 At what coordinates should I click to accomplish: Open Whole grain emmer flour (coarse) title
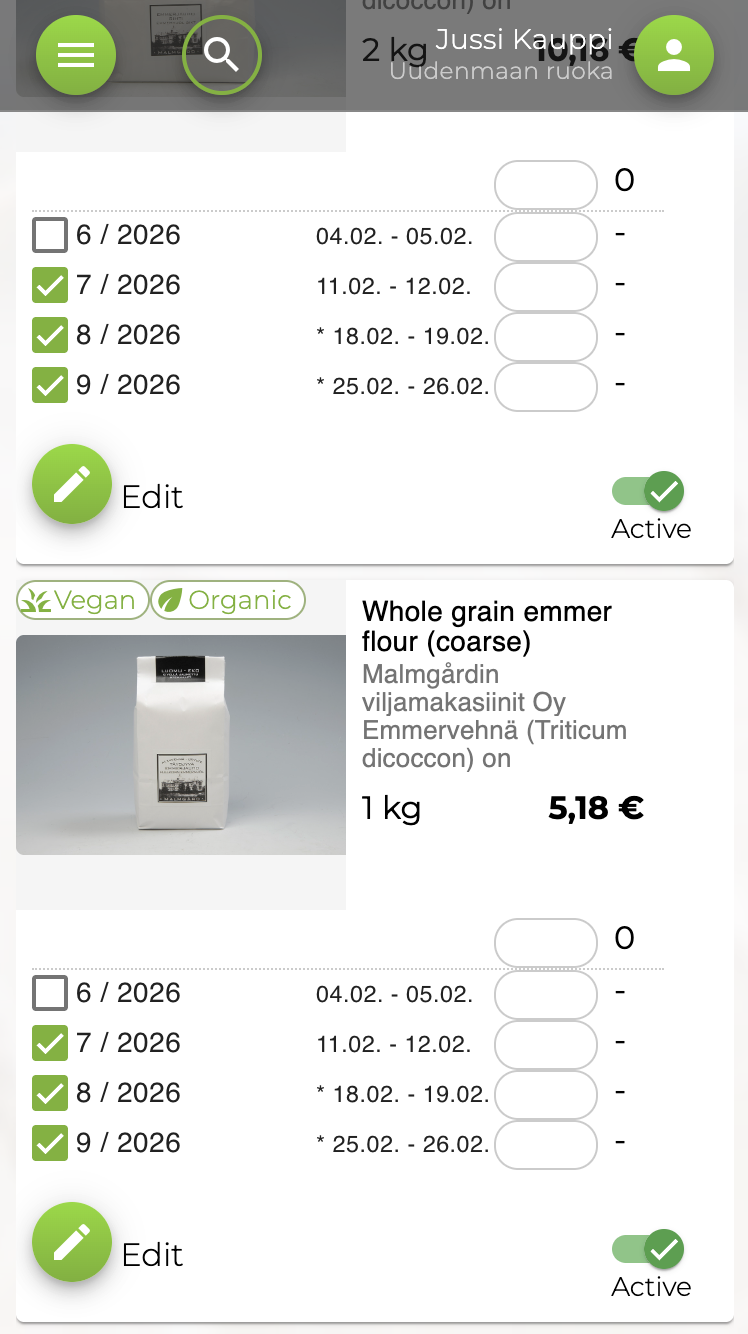(486, 625)
